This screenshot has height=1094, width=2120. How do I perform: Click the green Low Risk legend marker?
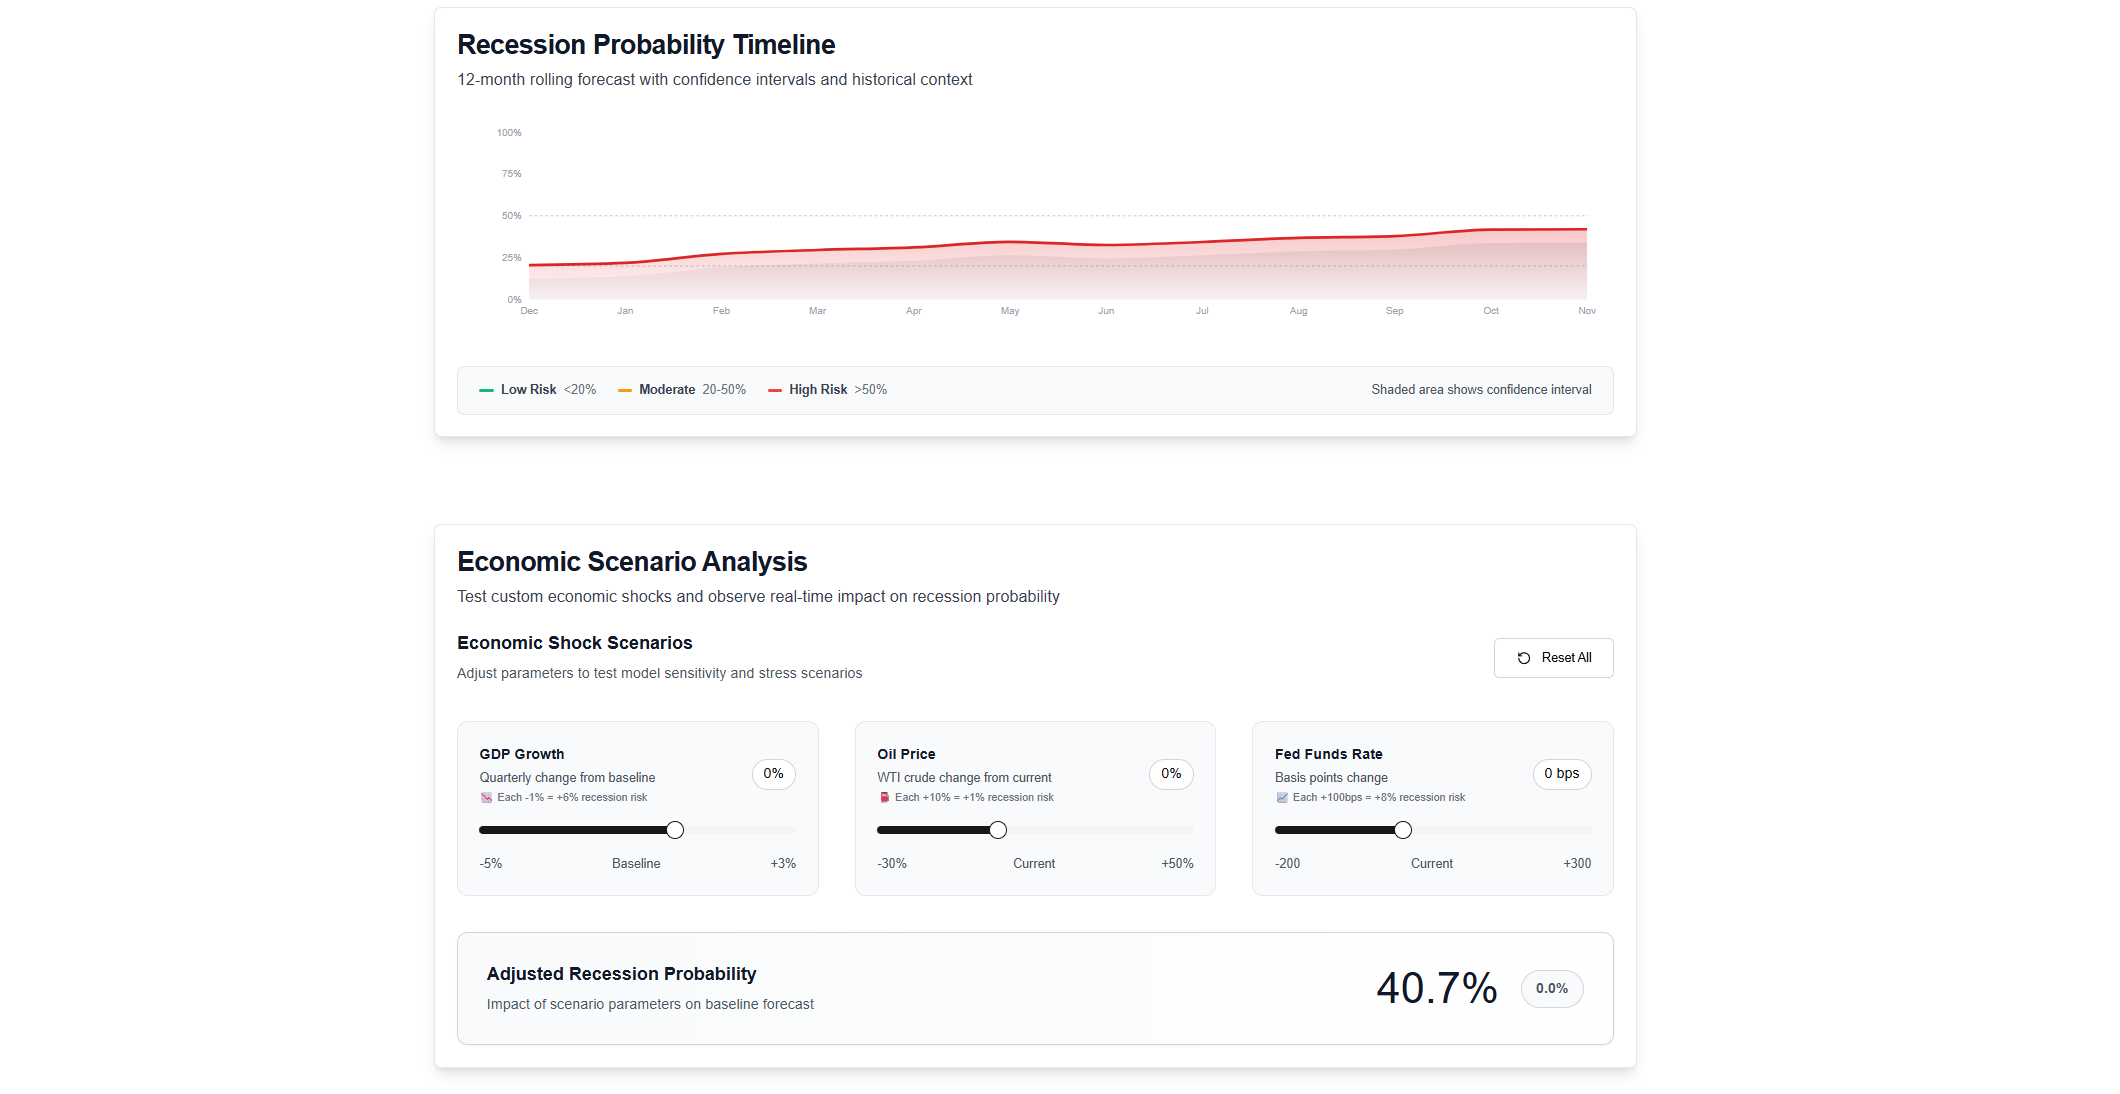point(487,390)
